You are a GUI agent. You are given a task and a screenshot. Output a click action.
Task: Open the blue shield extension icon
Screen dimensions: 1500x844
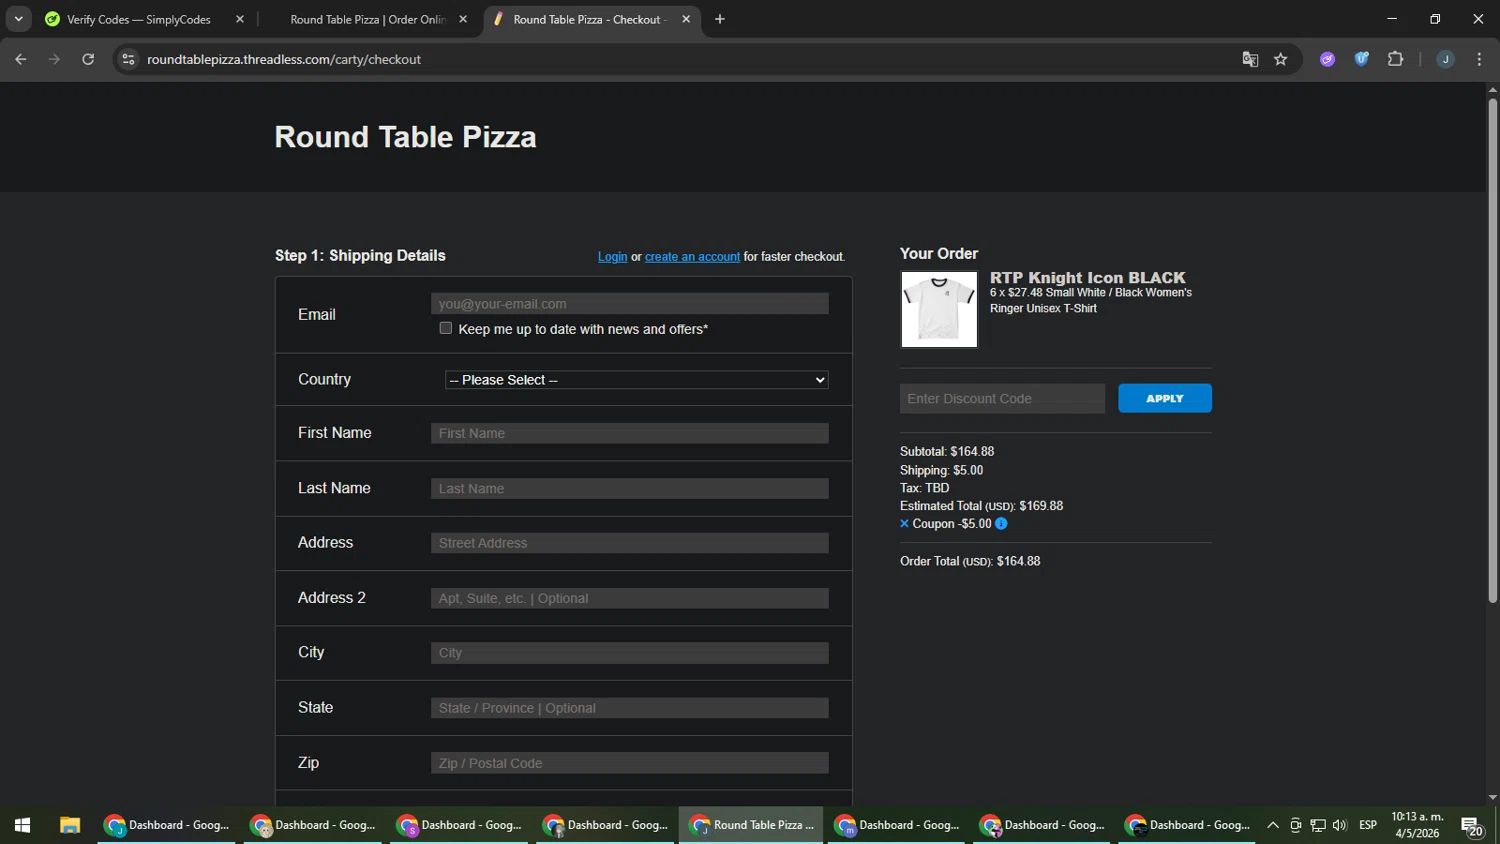(x=1361, y=59)
